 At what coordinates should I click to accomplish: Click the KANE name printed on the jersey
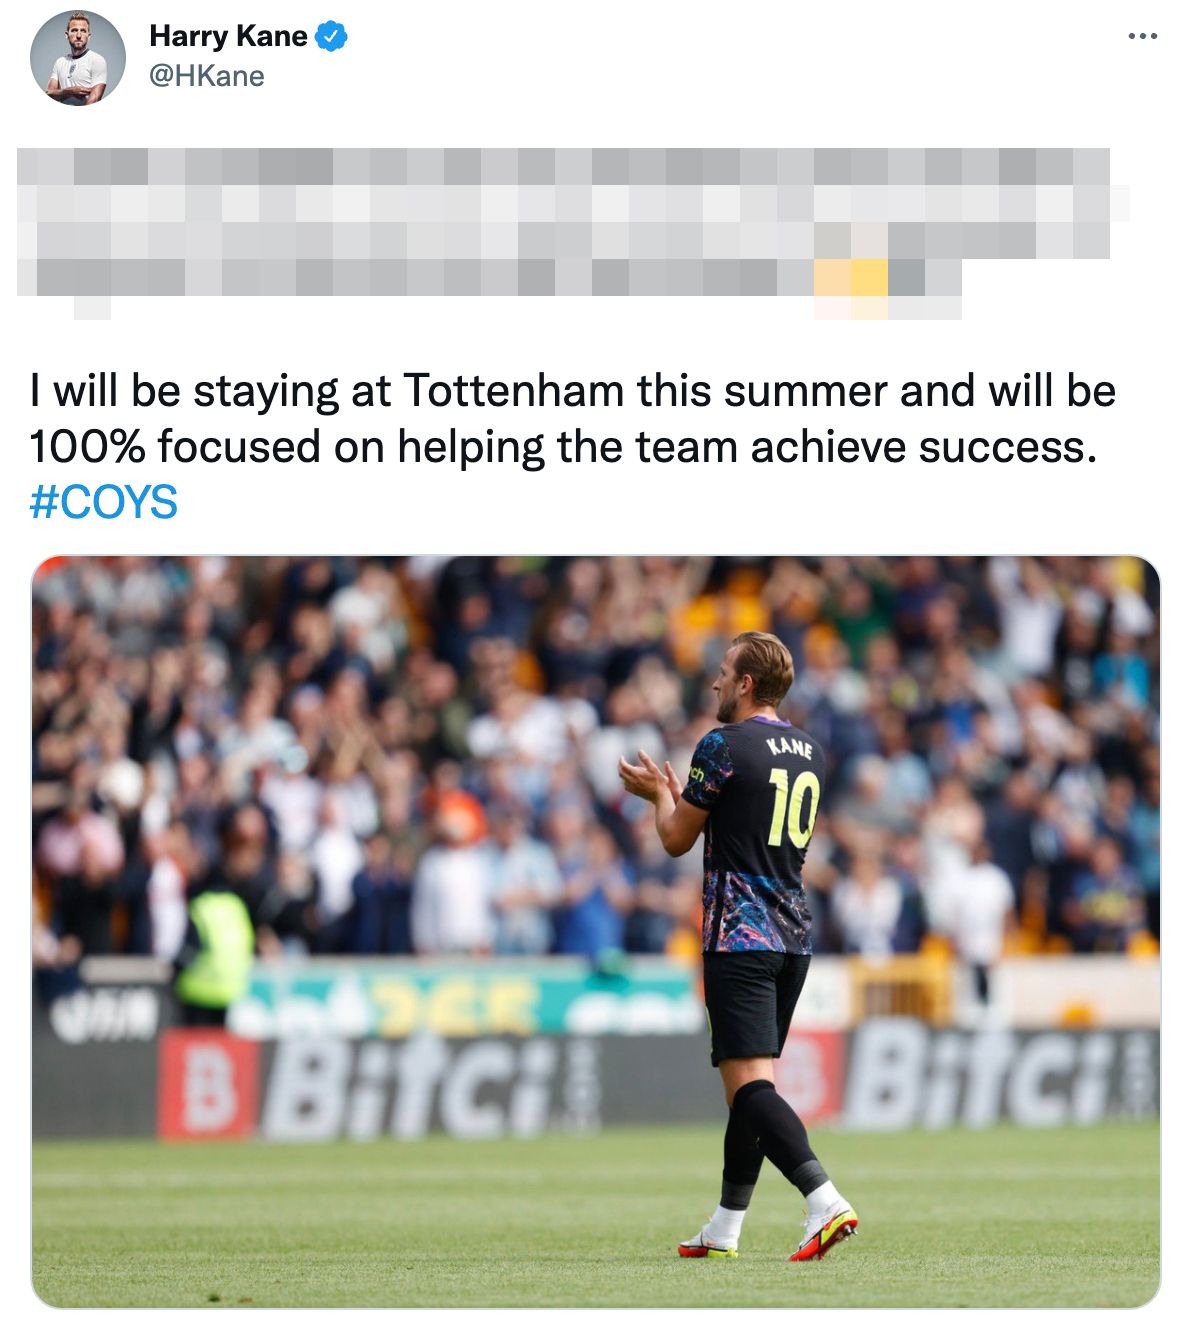790,748
